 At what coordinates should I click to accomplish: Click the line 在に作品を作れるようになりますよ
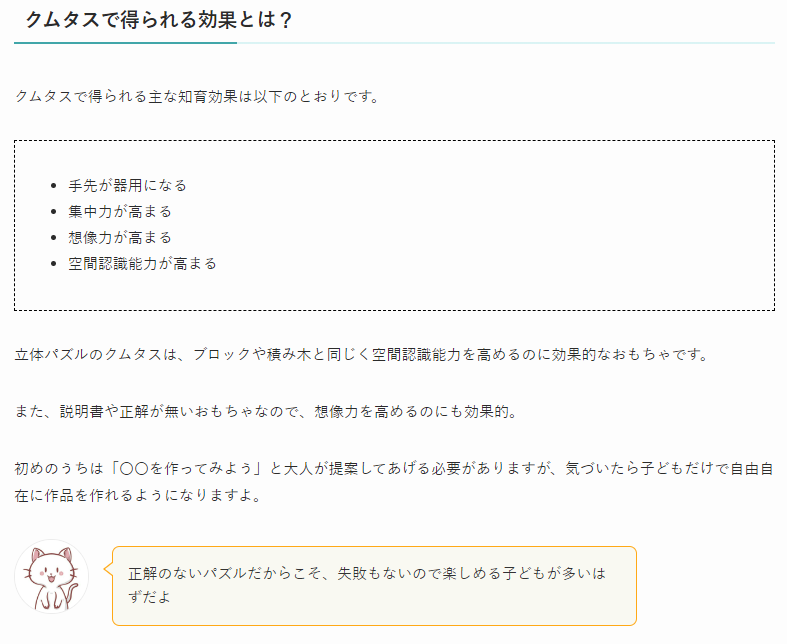click(138, 496)
